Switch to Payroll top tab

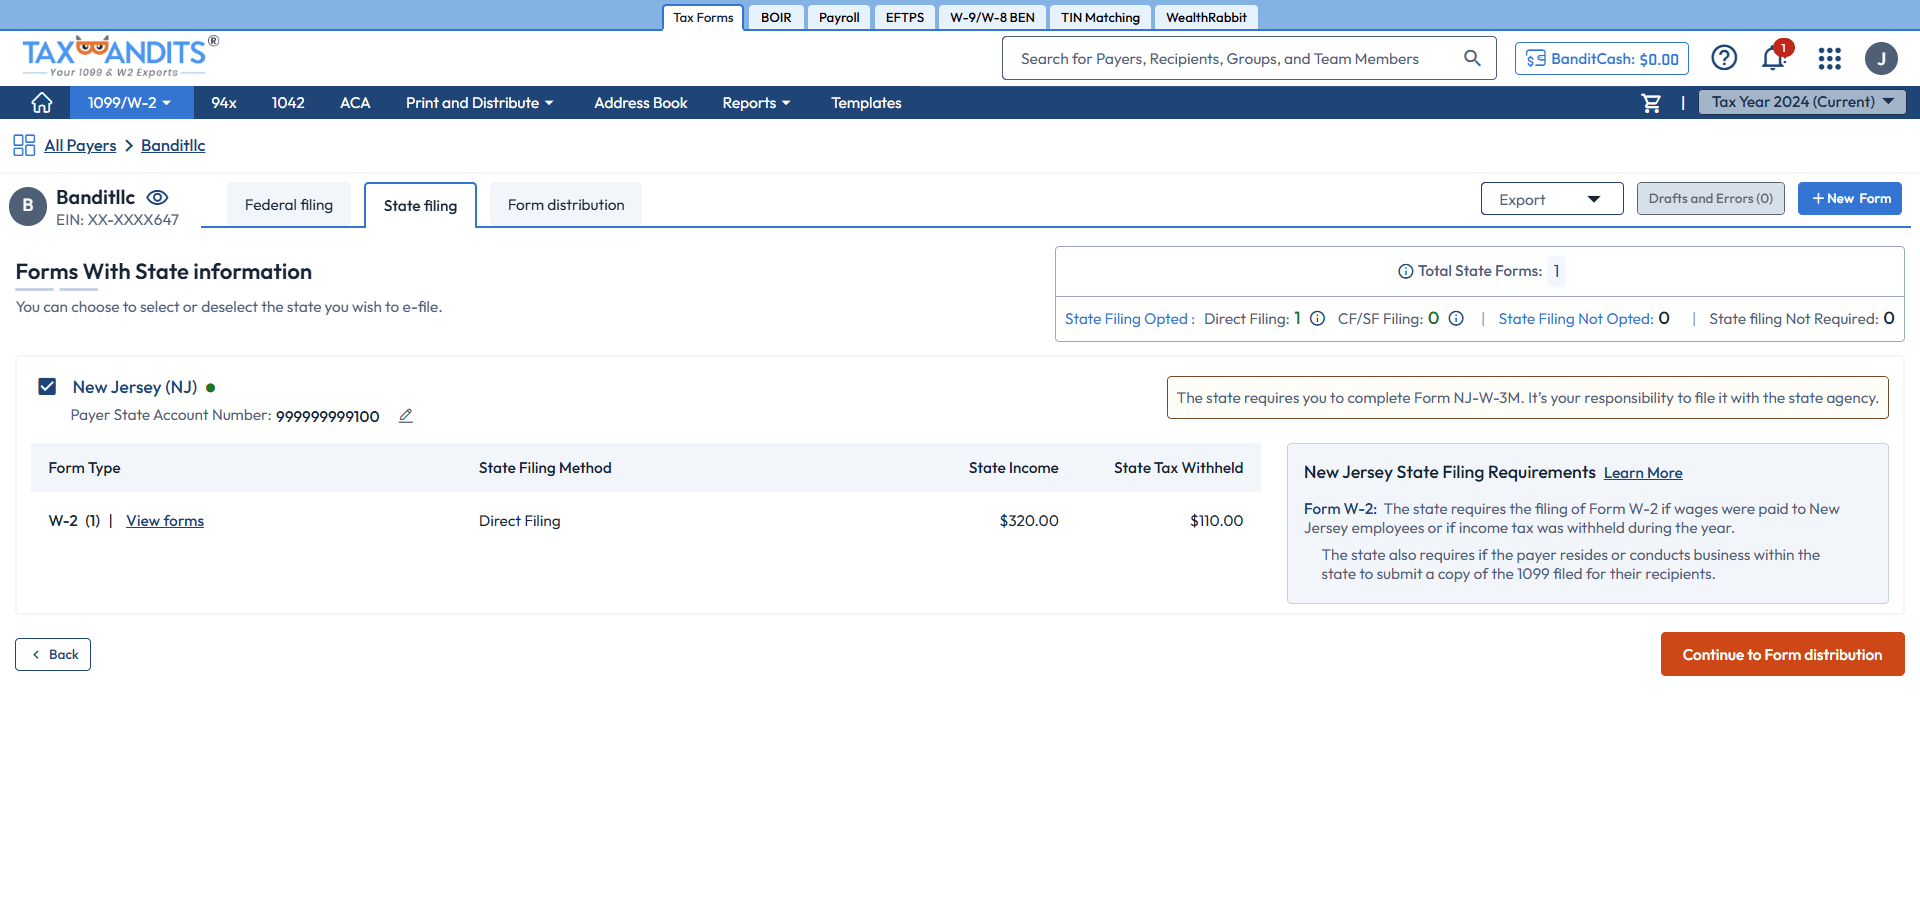tap(839, 18)
